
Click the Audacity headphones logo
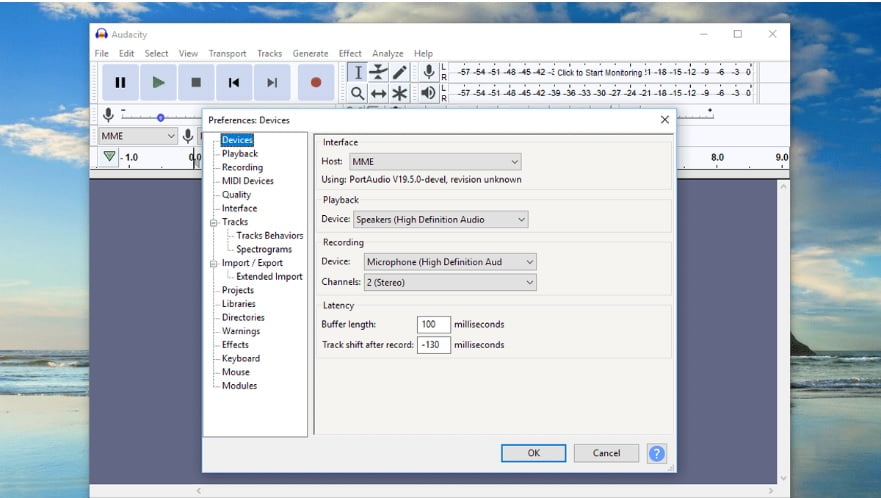pyautogui.click(x=102, y=34)
